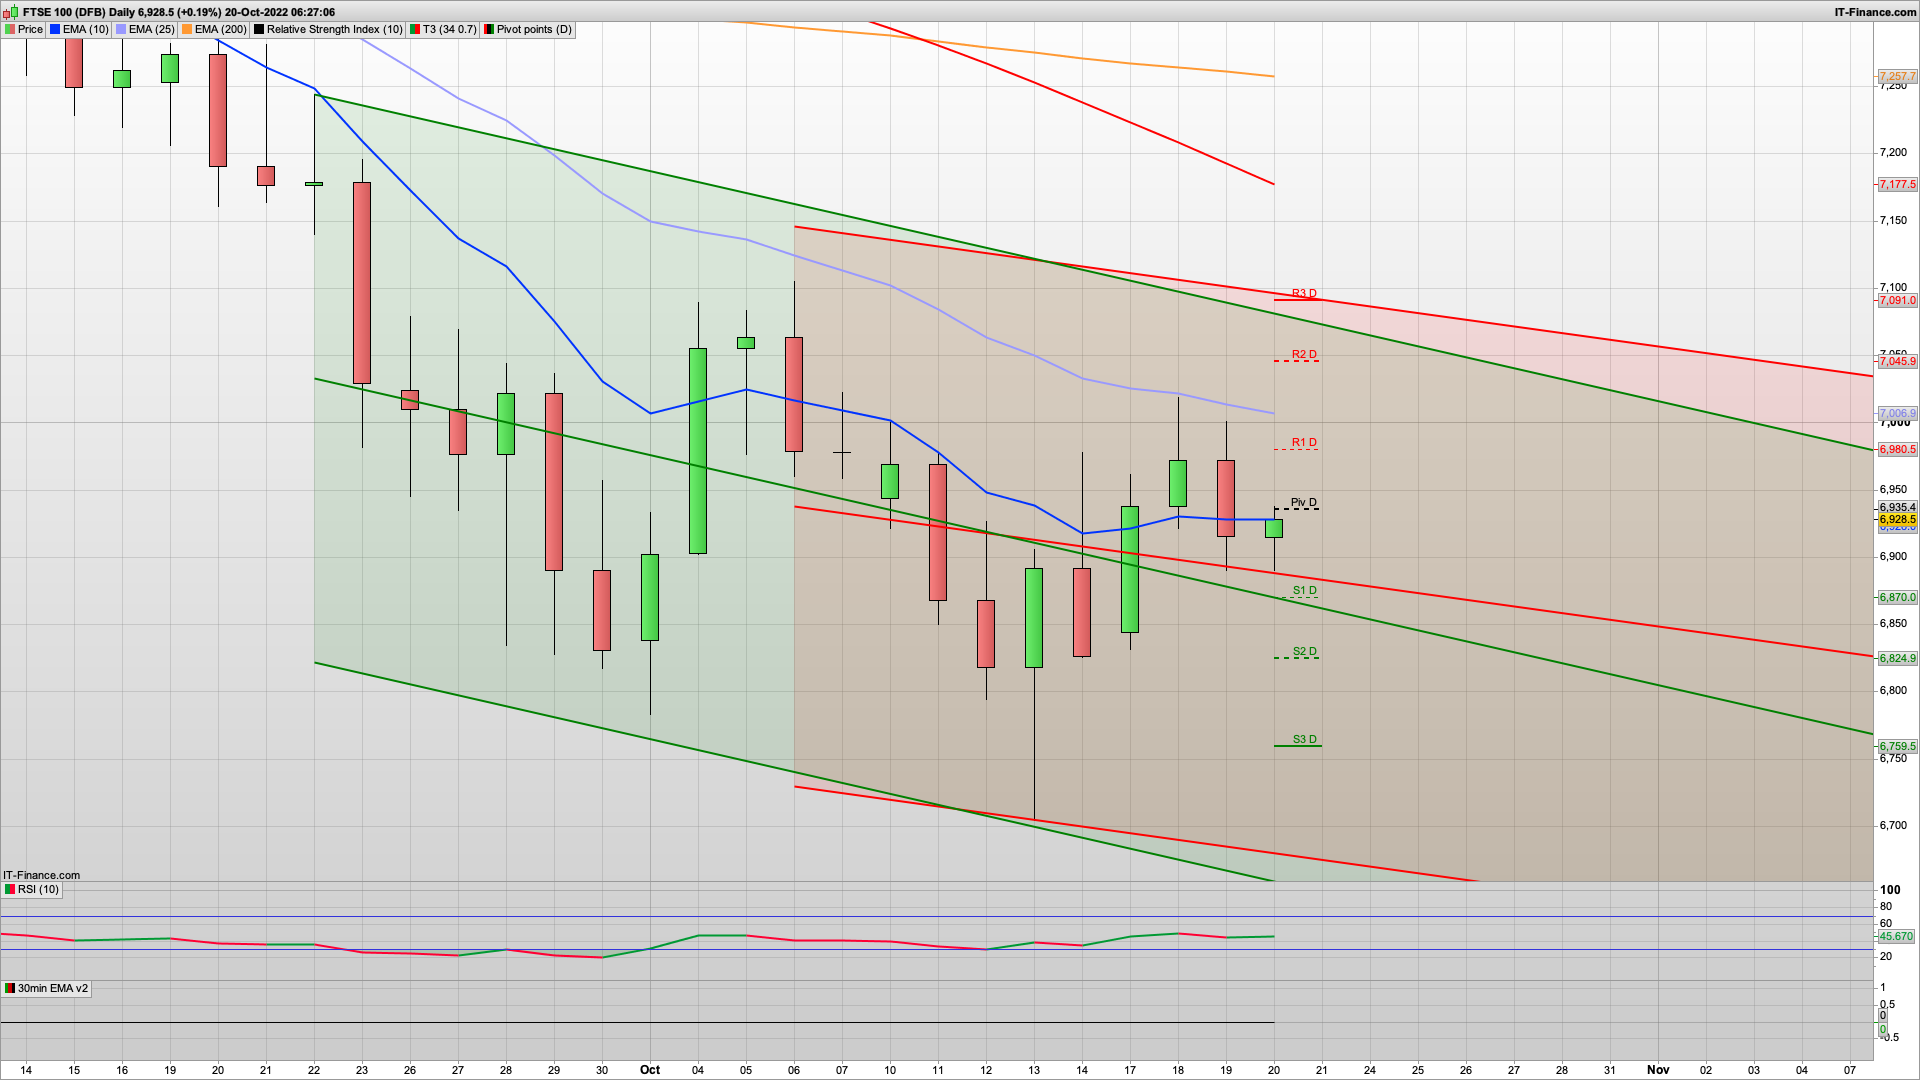Open the Pivot points (D) legend entry
This screenshot has height=1080, width=1920.
(x=528, y=29)
